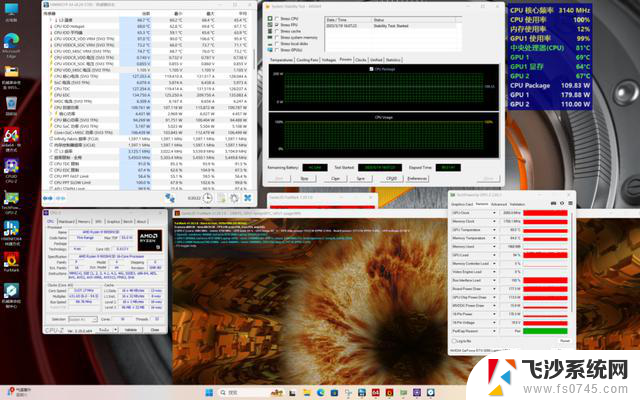Click the Windows Start button on taskbar
The width and height of the screenshot is (640, 400).
coord(209,393)
